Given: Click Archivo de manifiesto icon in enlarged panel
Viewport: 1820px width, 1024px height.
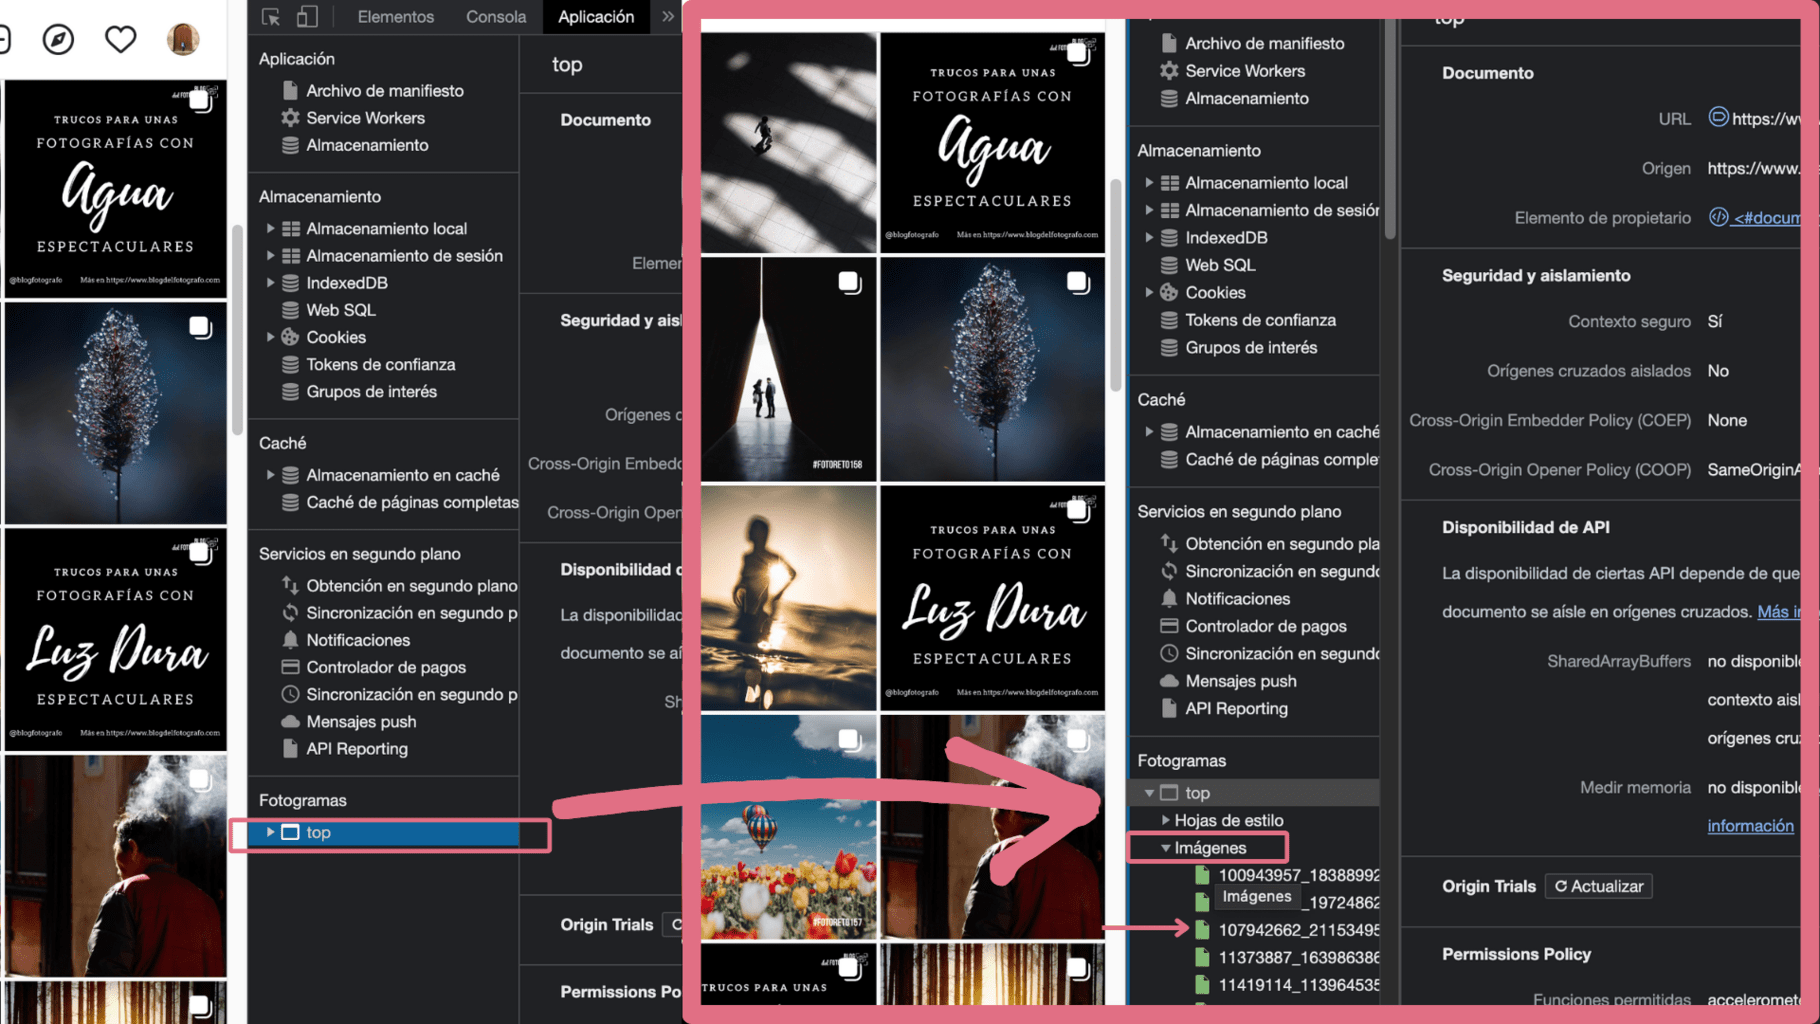Looking at the screenshot, I should [x=1168, y=43].
